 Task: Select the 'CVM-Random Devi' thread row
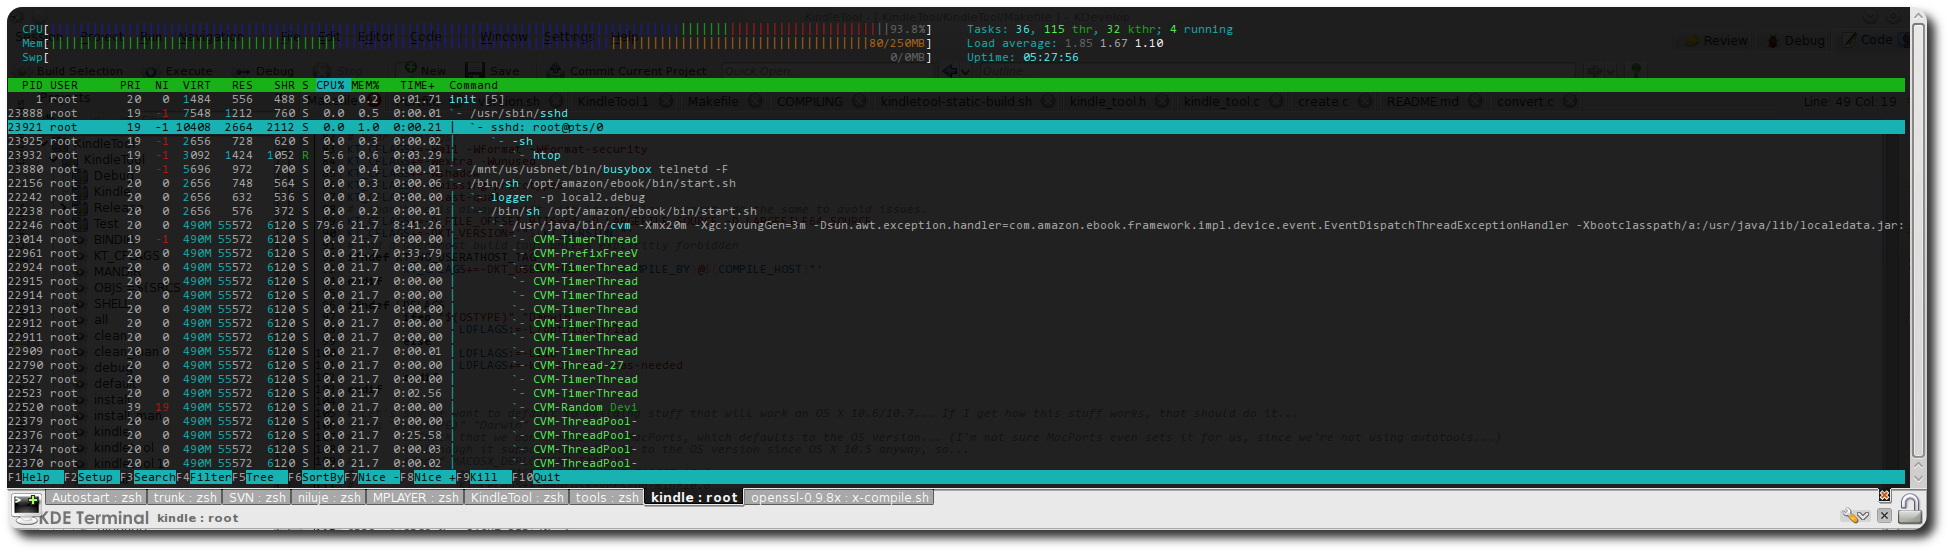point(956,407)
